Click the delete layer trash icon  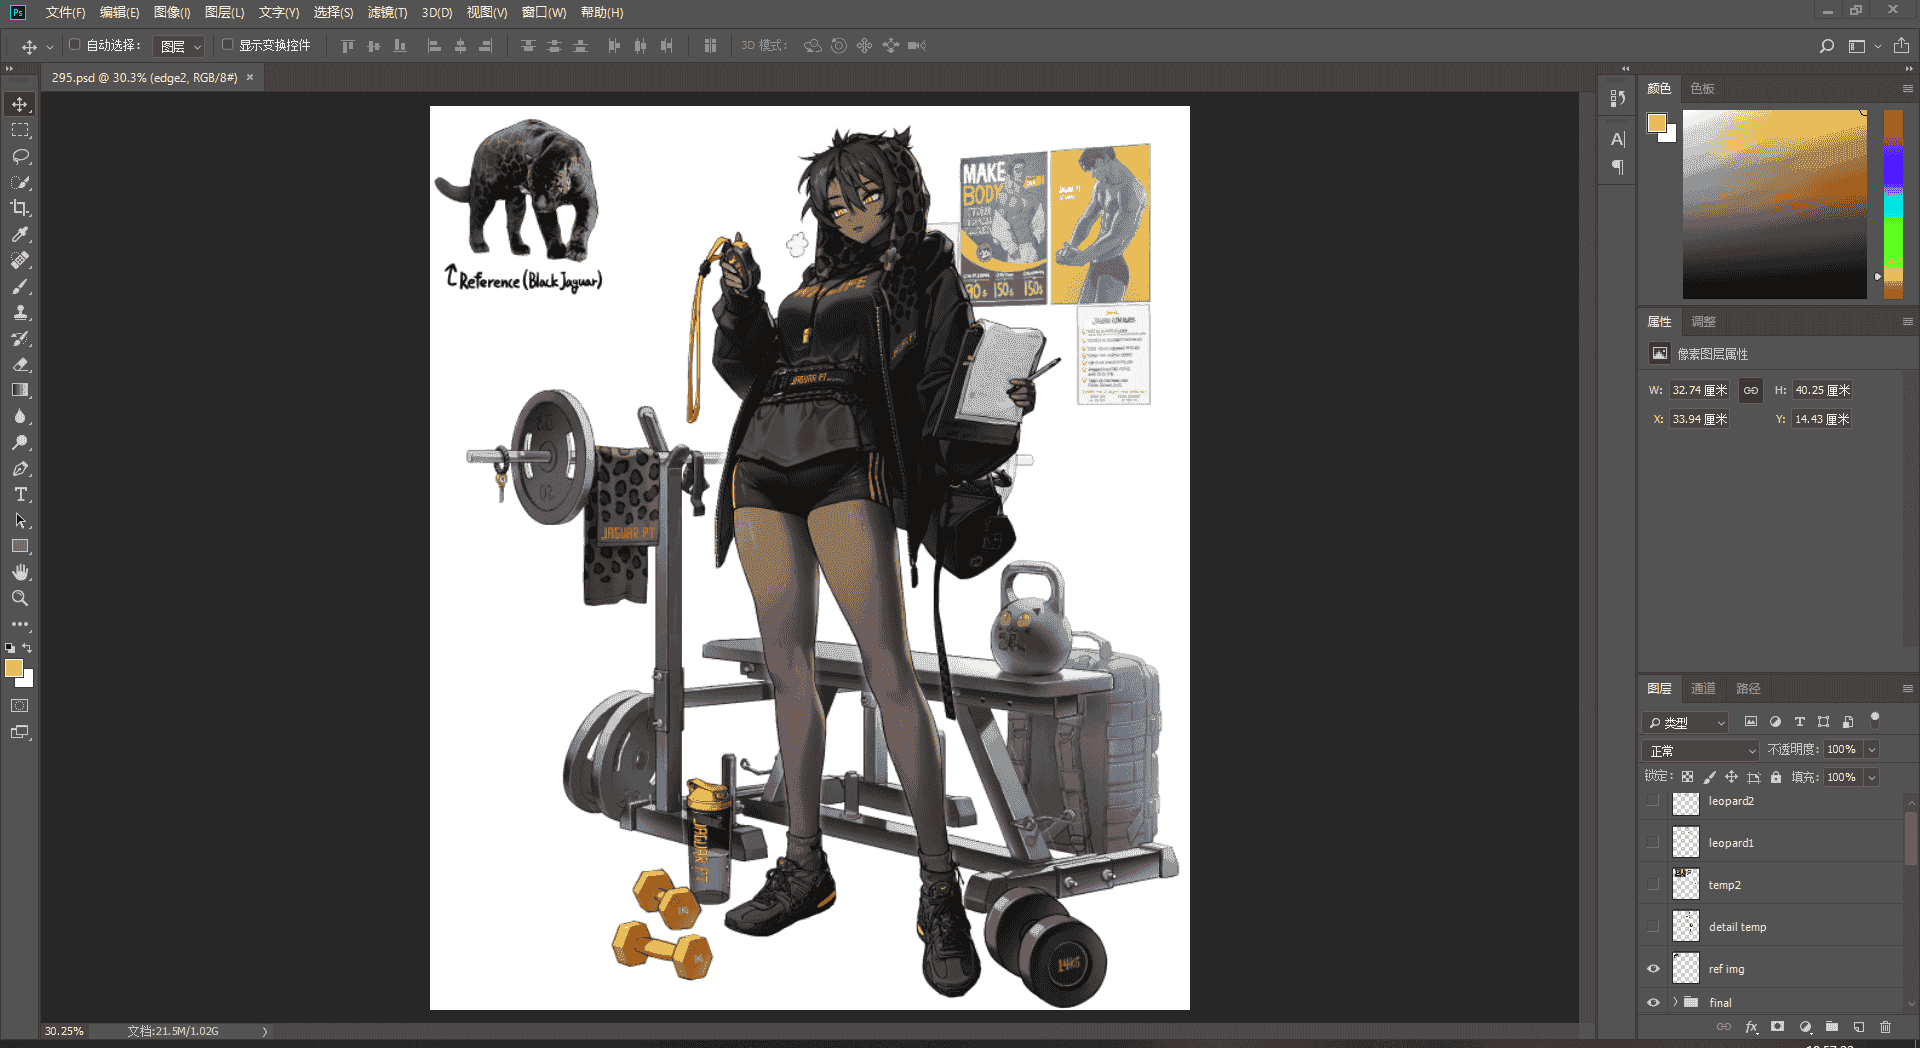1885,1027
